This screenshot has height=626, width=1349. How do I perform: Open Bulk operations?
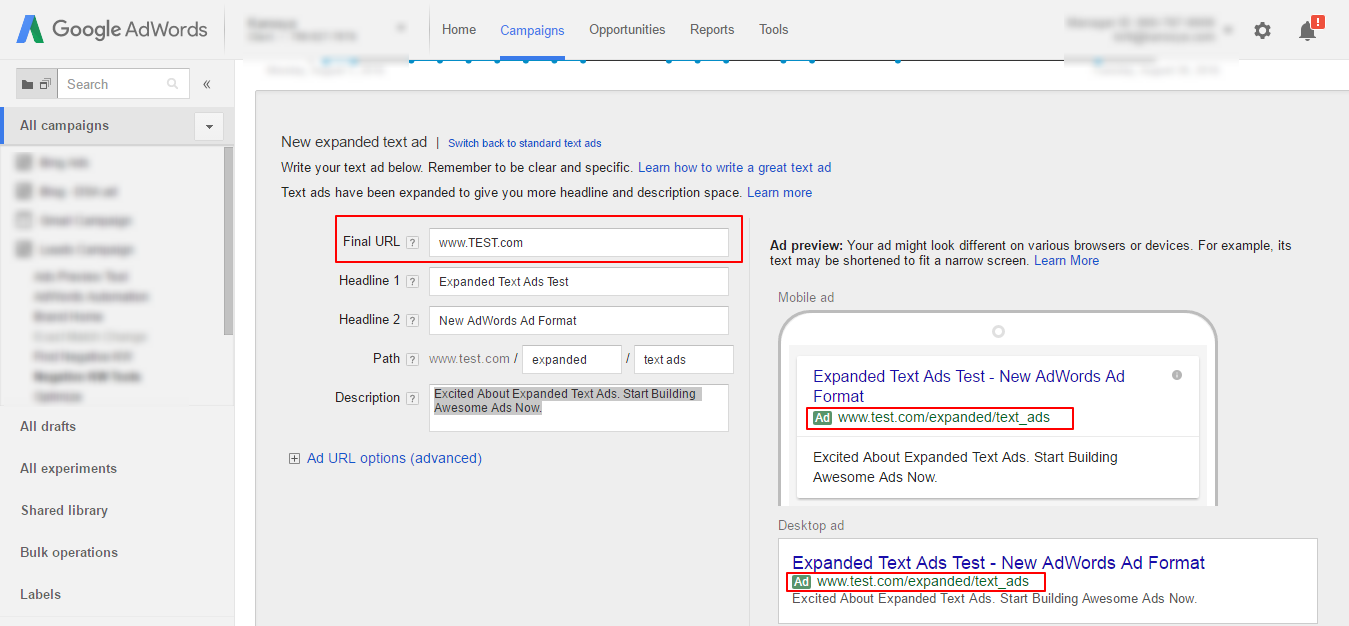[69, 552]
